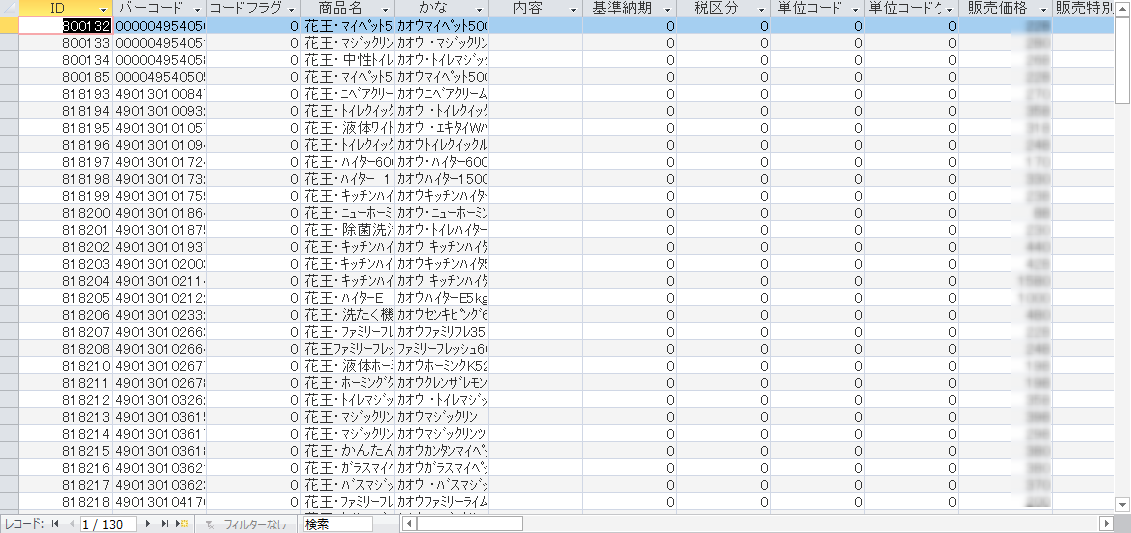Click the コードフラグ cell in row 818199
The width and height of the screenshot is (1131, 533).
coord(253,195)
